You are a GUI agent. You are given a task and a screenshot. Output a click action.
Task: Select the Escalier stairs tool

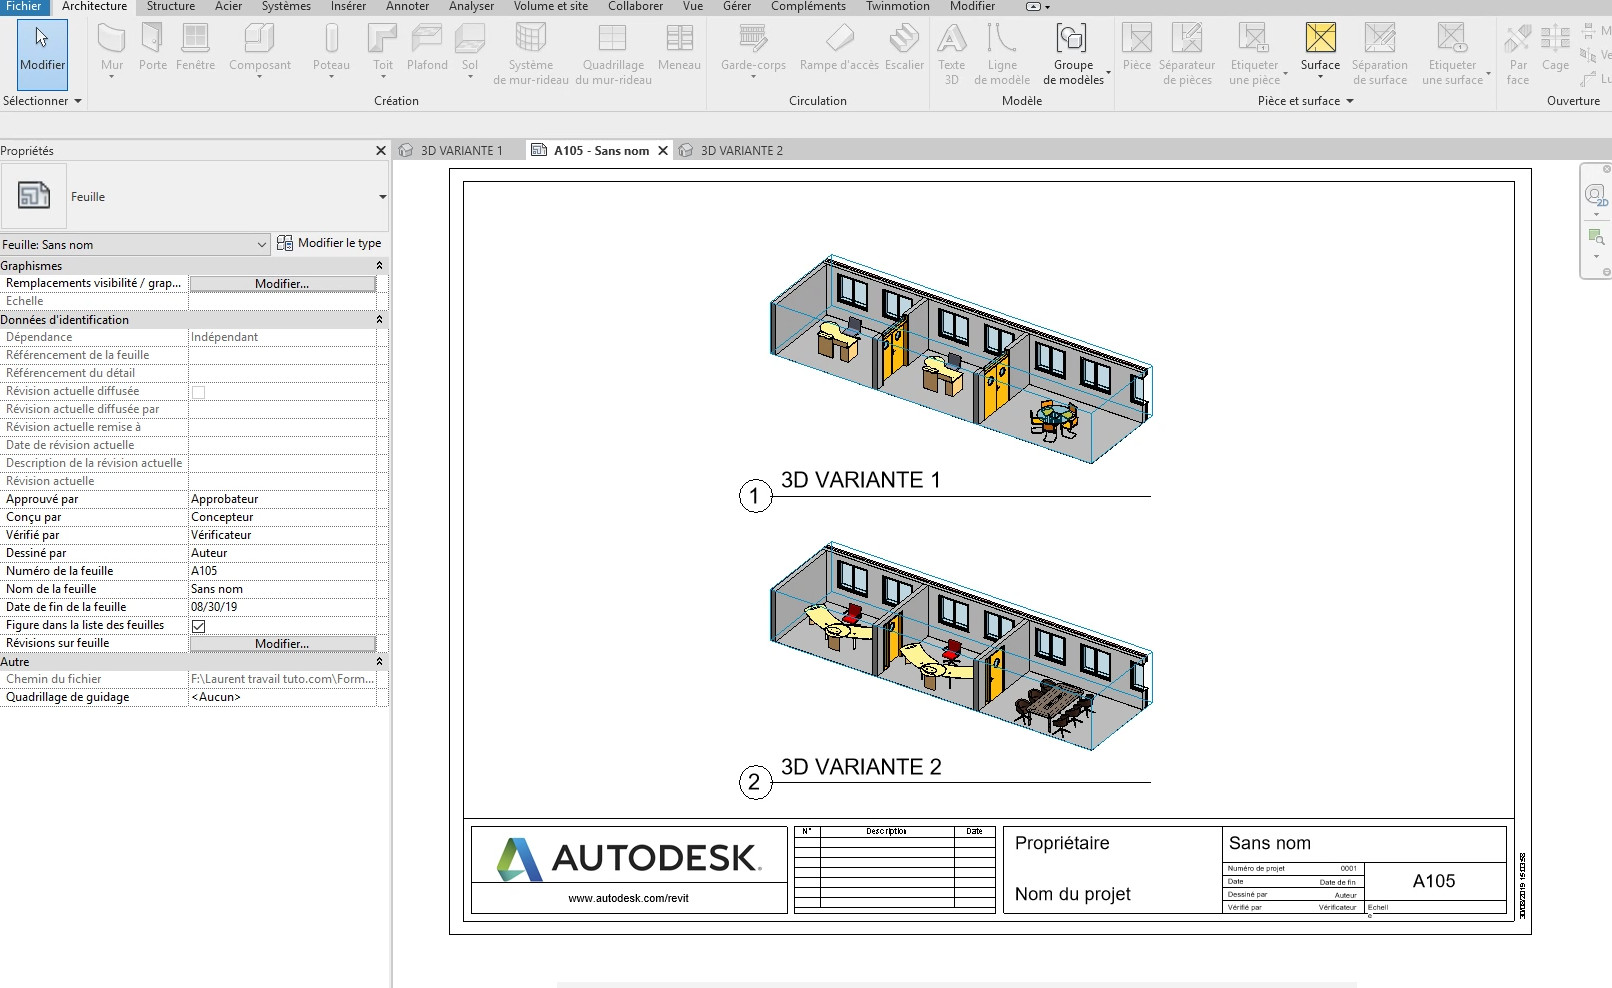pyautogui.click(x=904, y=48)
